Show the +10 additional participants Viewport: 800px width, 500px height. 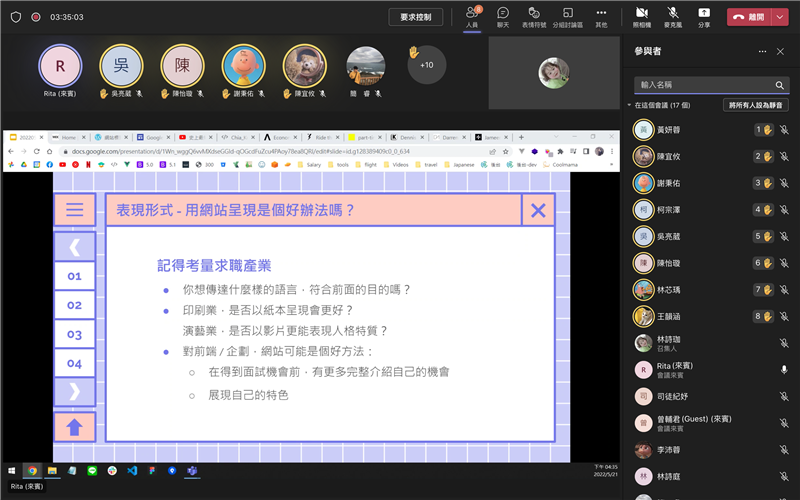[x=427, y=65]
